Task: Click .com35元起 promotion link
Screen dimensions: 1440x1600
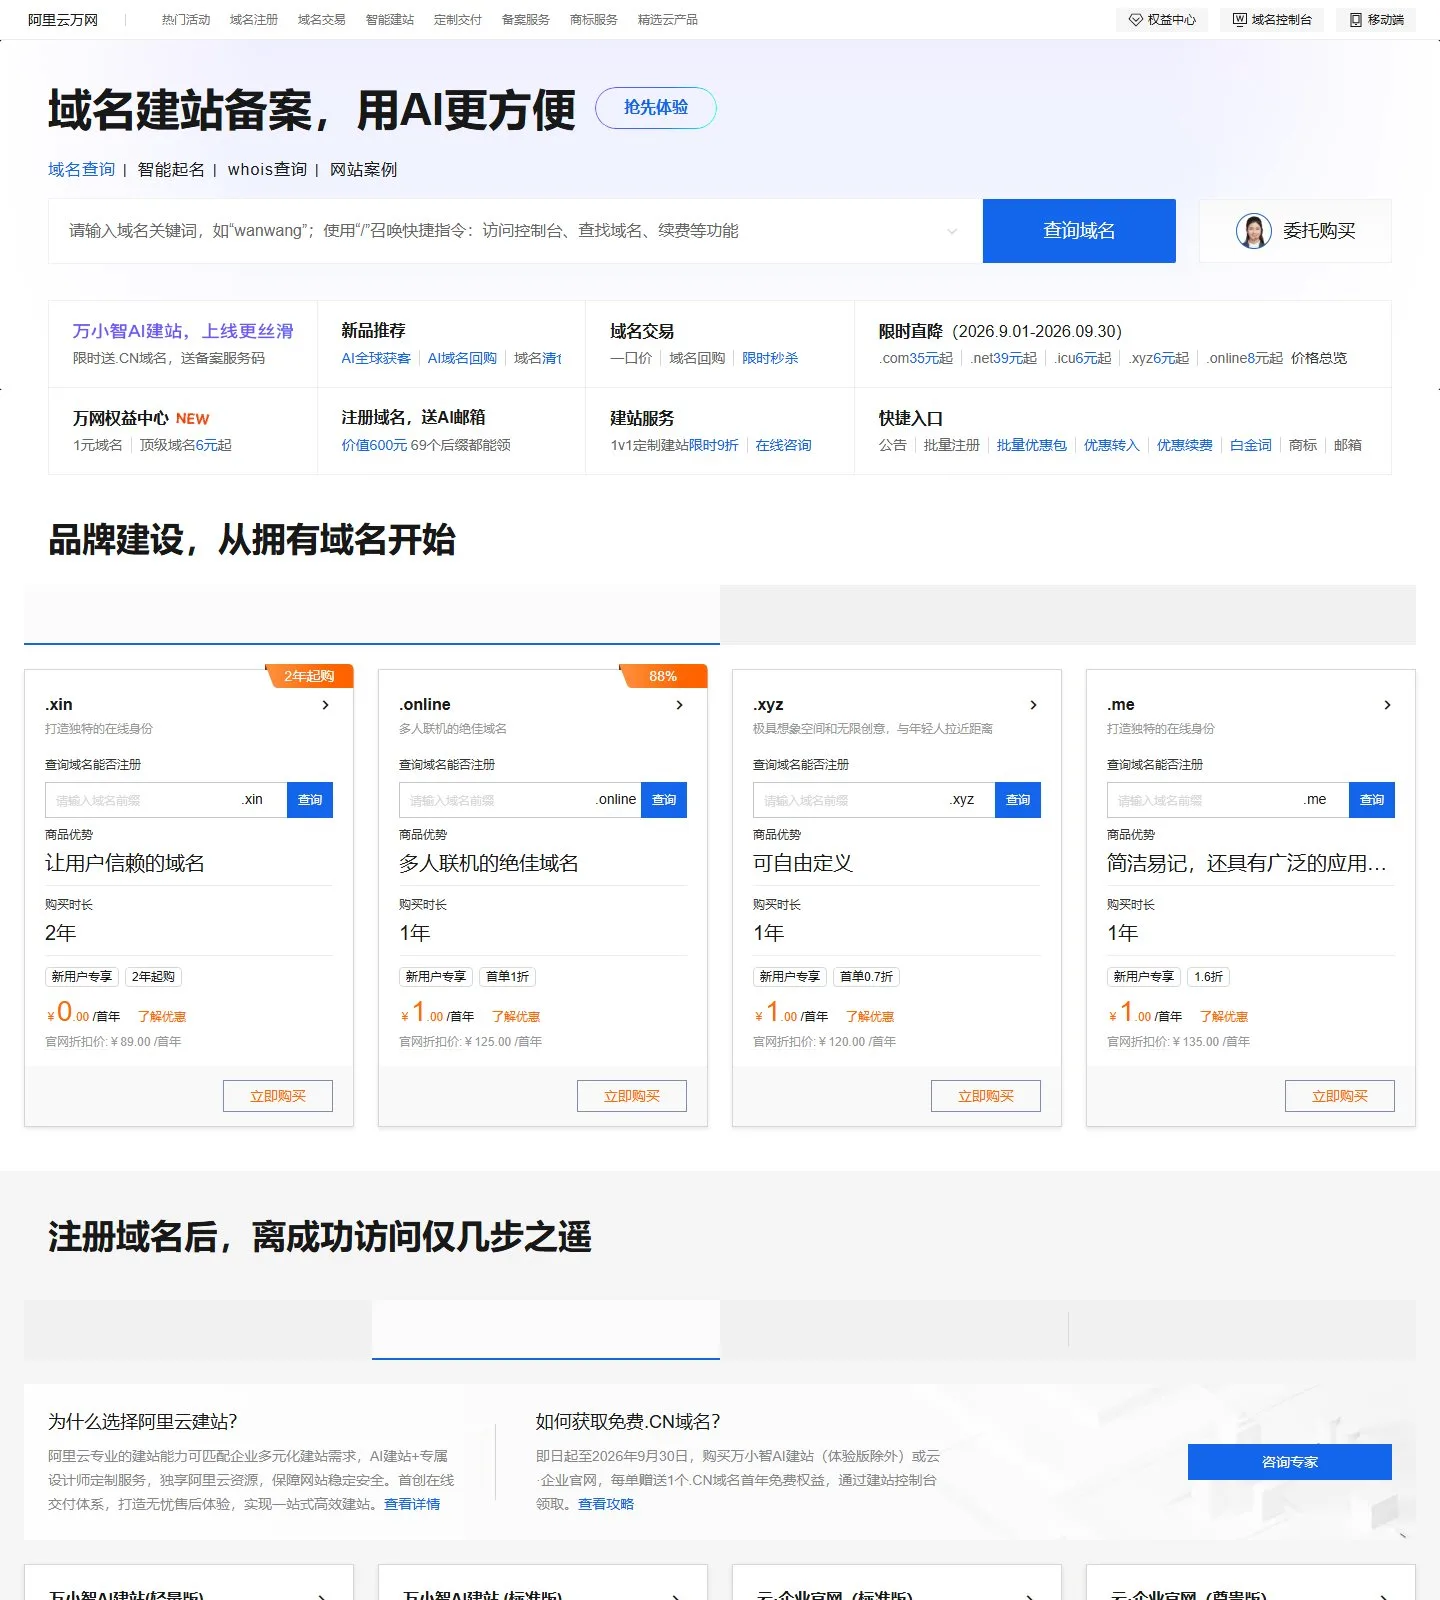Action: [916, 358]
